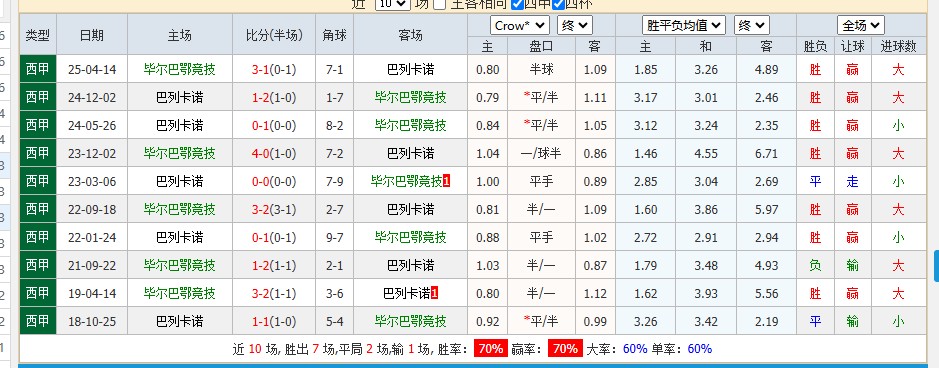Uncheck the 西甲 league filter checkbox

pos(517,4)
